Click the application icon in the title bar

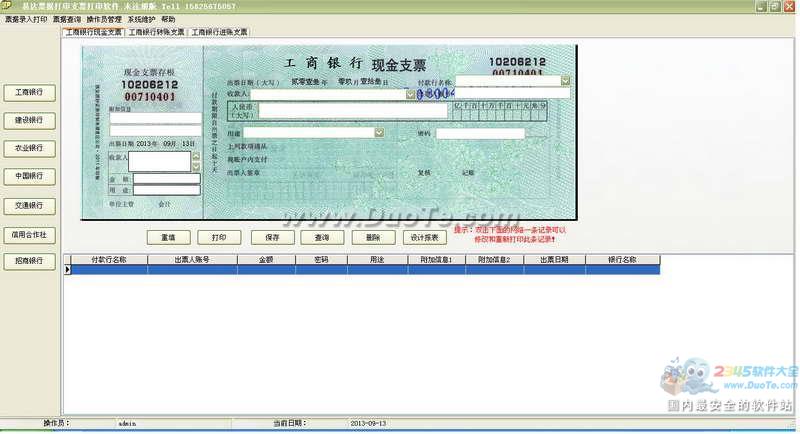[x=7, y=6]
